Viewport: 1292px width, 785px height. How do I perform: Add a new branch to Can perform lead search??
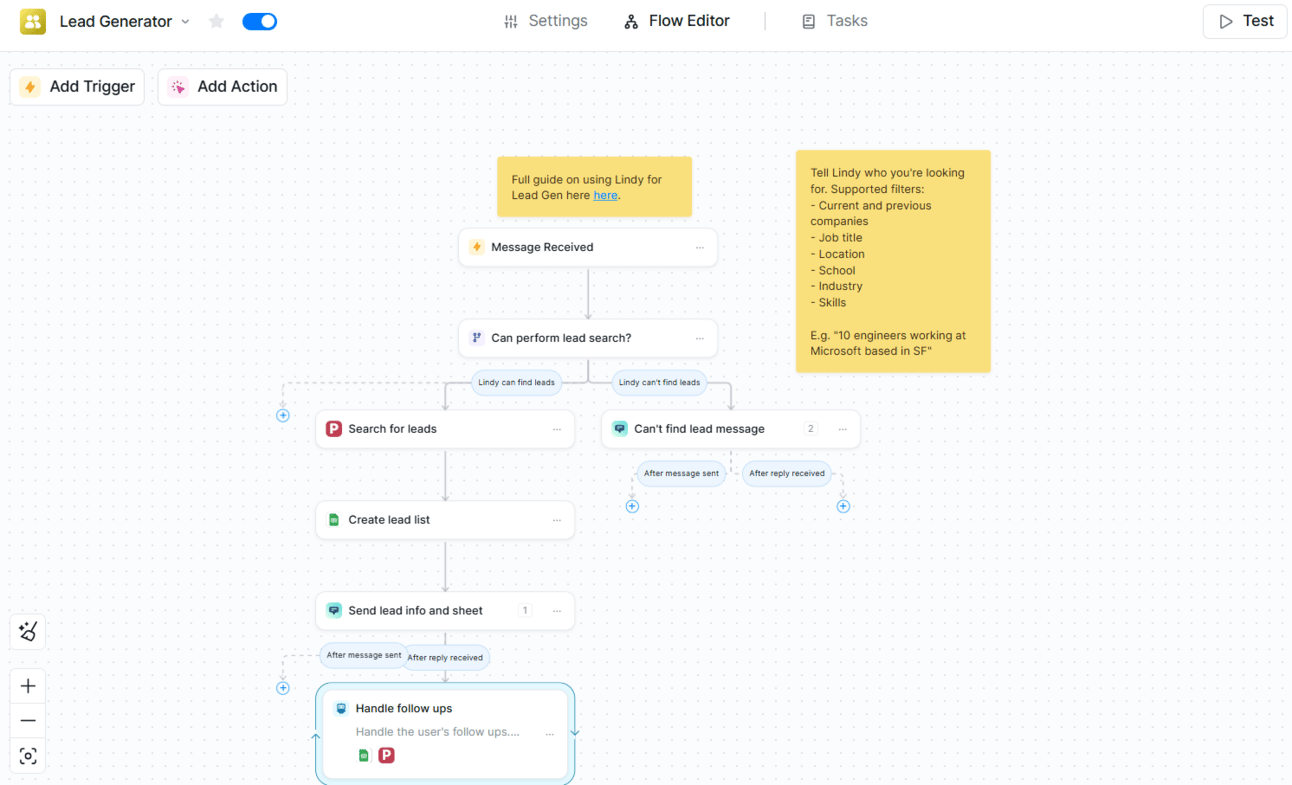pos(283,415)
